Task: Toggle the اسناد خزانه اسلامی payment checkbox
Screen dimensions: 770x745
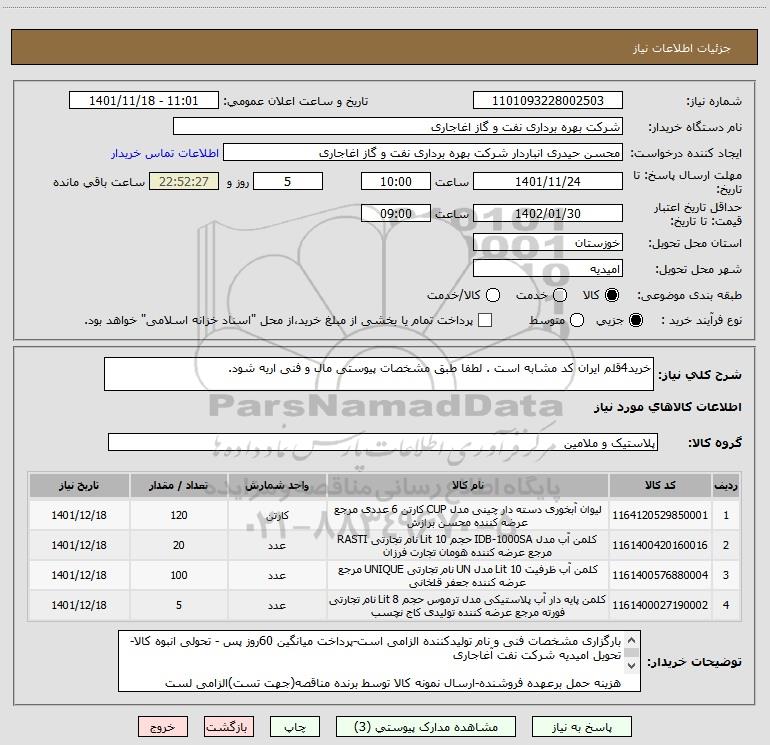Action: pyautogui.click(x=485, y=320)
